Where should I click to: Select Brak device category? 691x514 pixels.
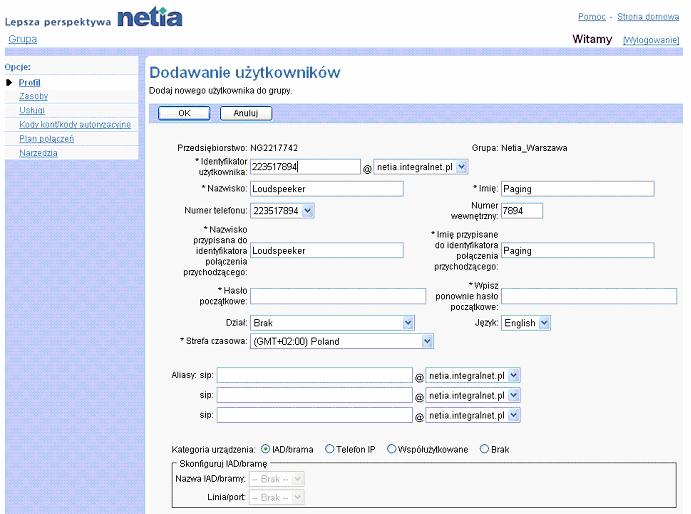(x=484, y=449)
